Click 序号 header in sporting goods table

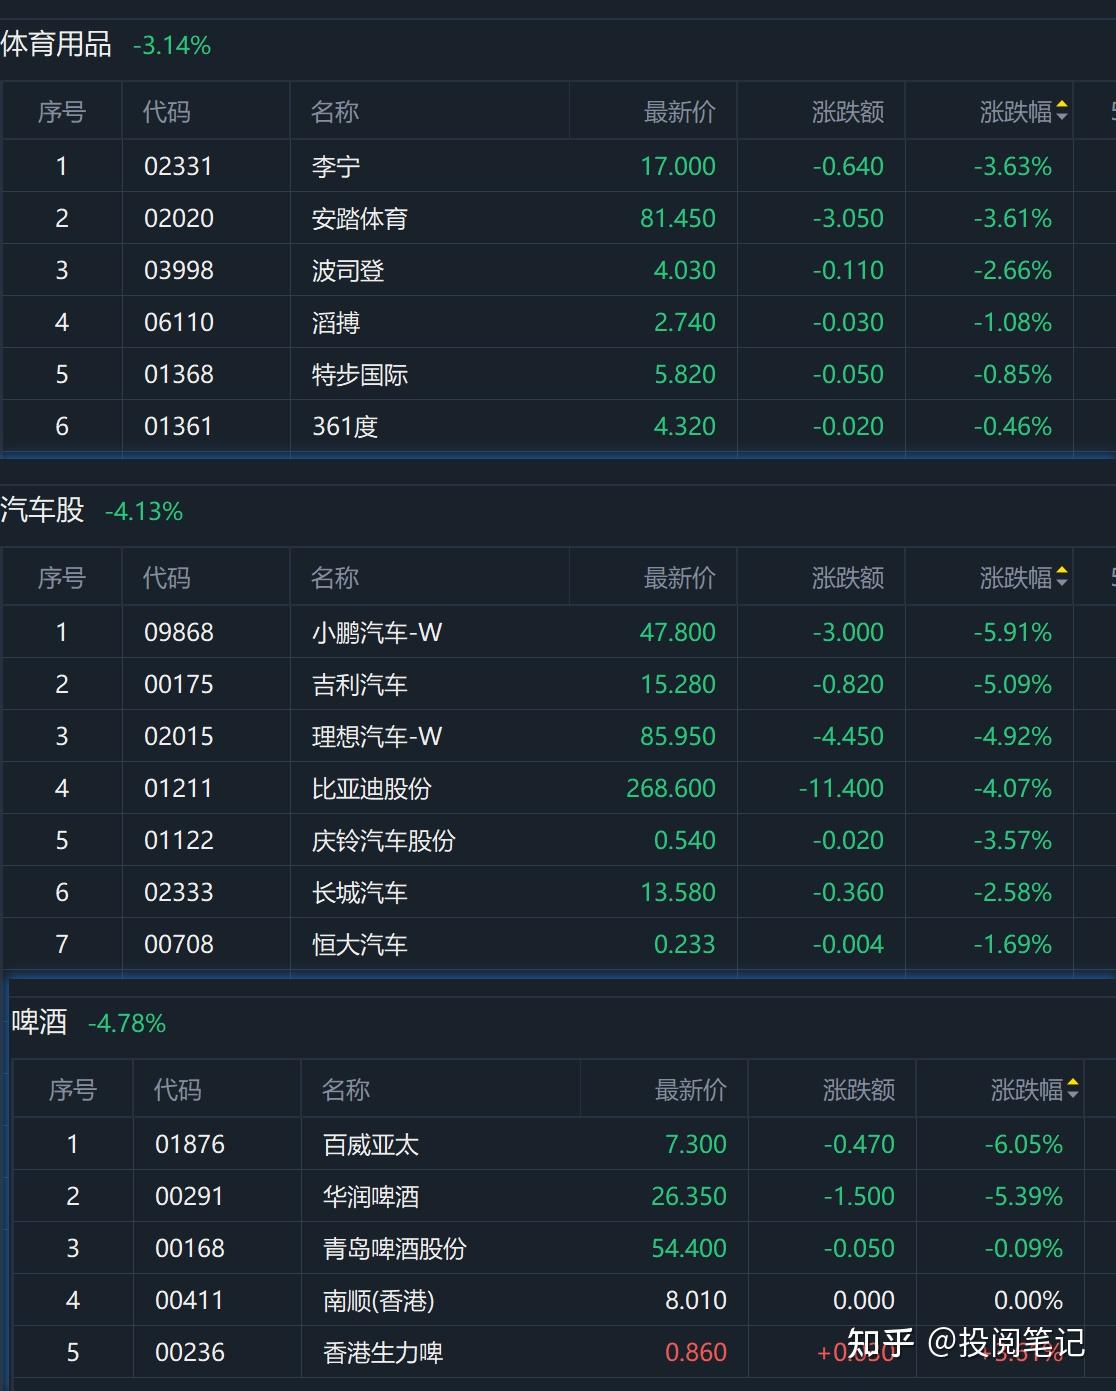pos(61,112)
